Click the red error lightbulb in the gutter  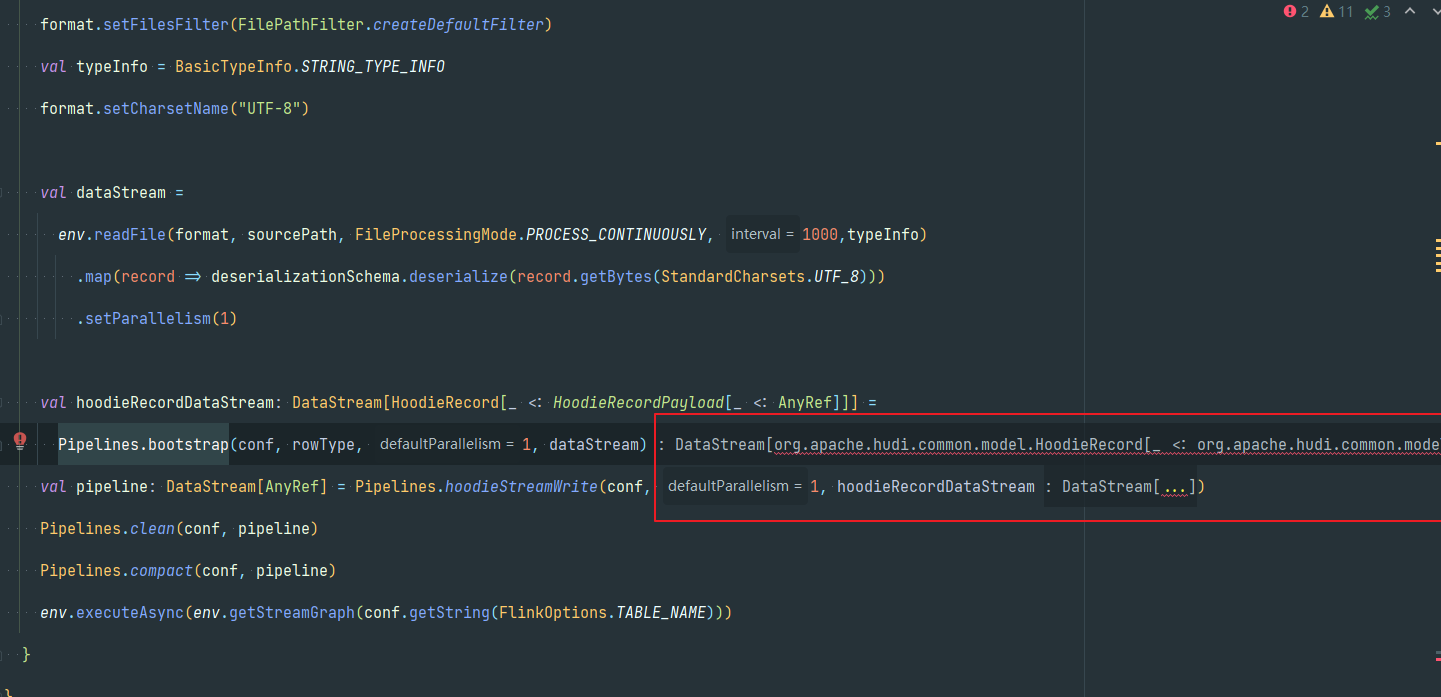[x=19, y=439]
